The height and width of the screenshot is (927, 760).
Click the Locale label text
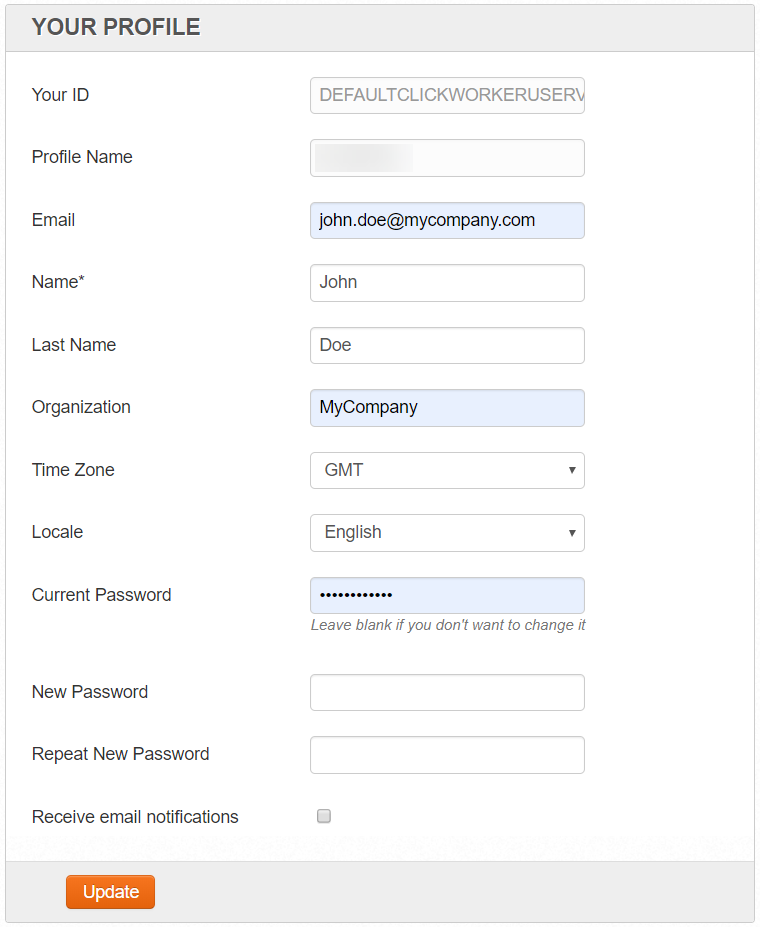57,532
